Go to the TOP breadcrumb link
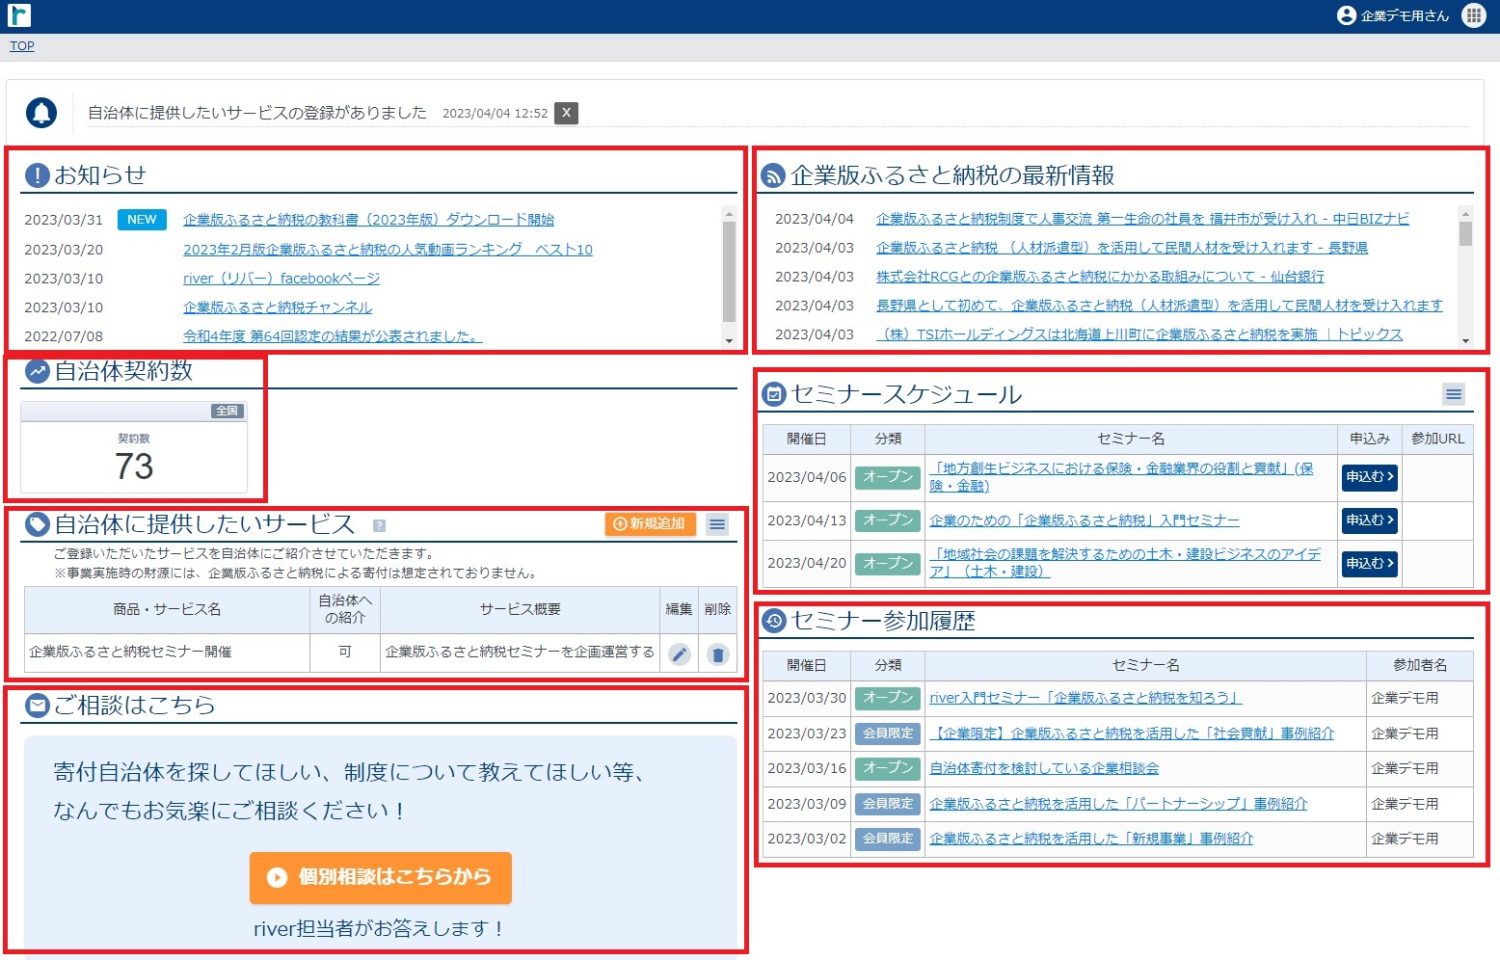Screen dimensions: 1500x960 tap(22, 46)
